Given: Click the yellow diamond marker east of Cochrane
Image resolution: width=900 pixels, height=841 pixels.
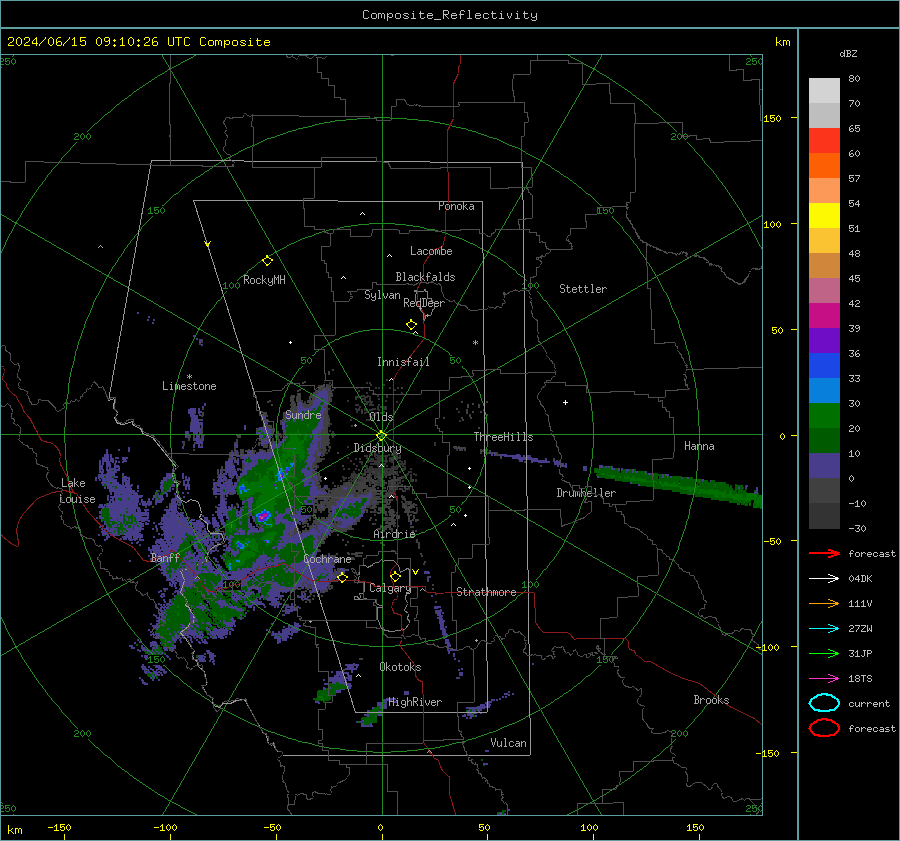Looking at the screenshot, I should [342, 577].
